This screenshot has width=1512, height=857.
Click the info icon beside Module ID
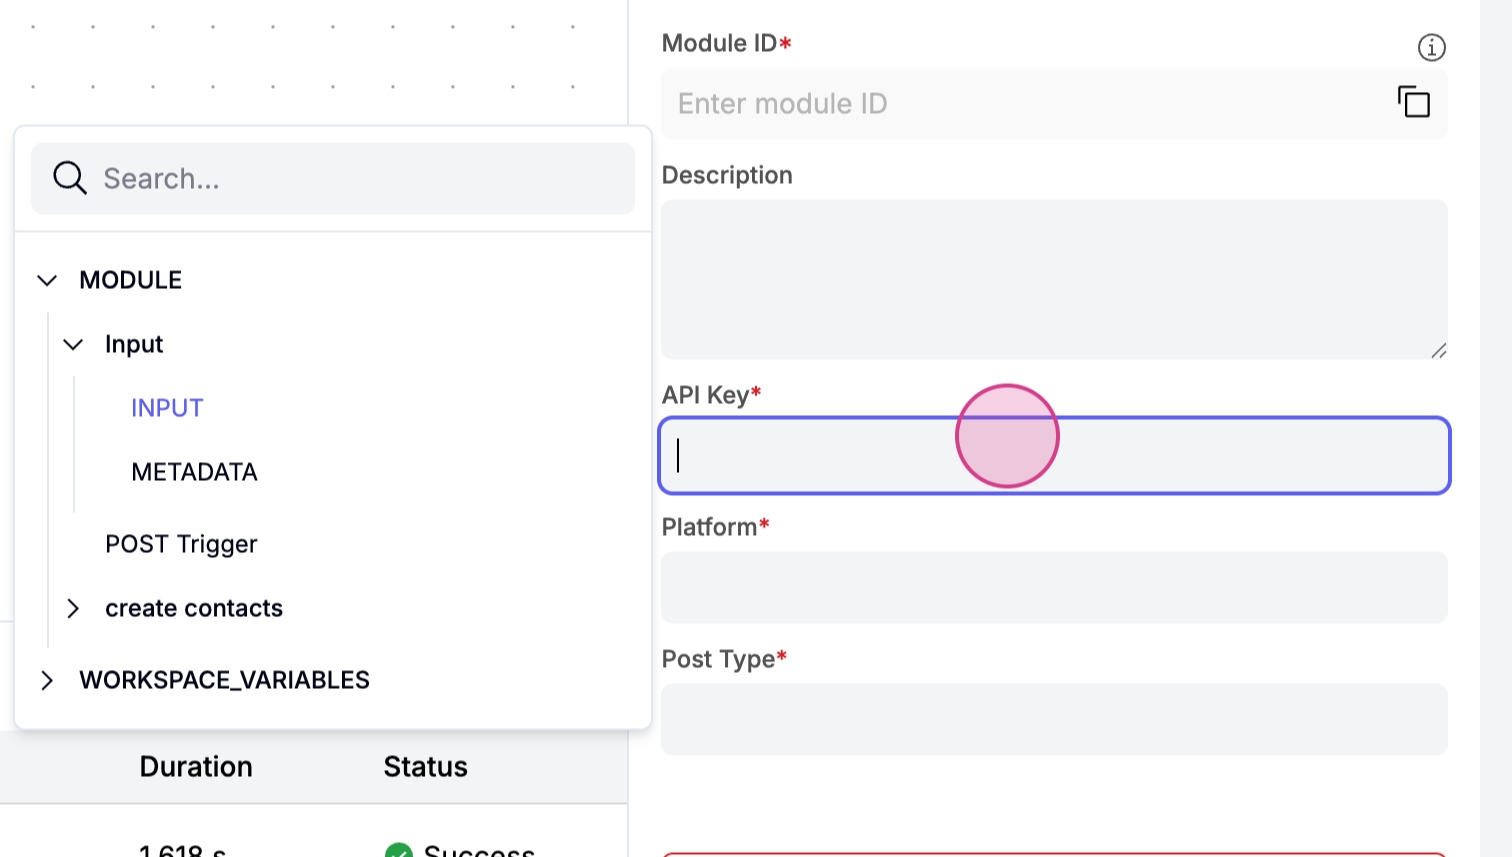[x=1431, y=47]
